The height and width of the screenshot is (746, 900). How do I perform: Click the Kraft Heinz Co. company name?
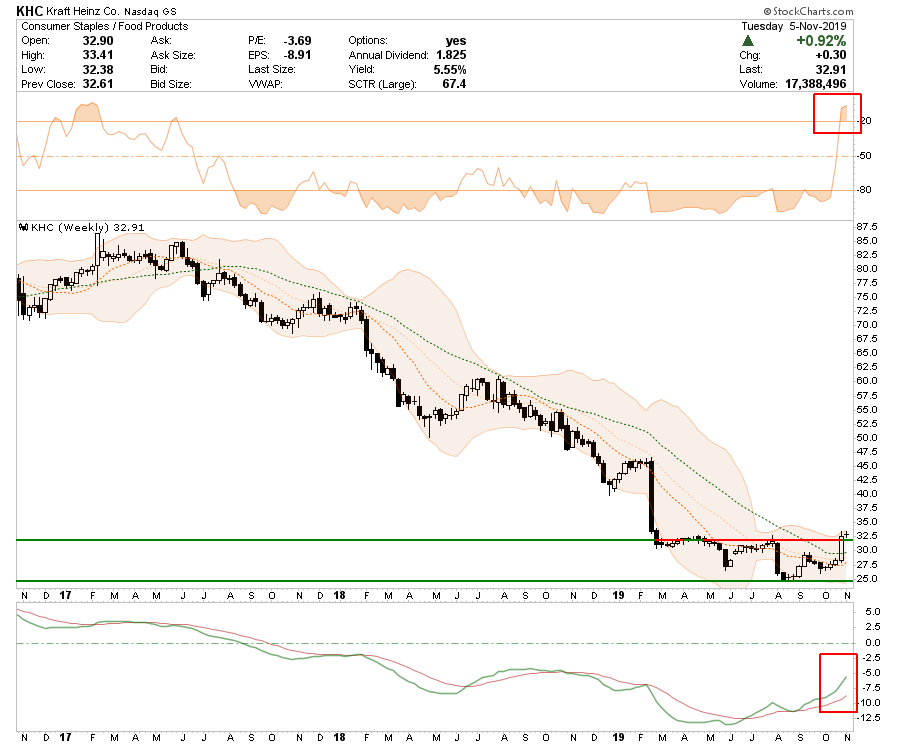click(83, 11)
